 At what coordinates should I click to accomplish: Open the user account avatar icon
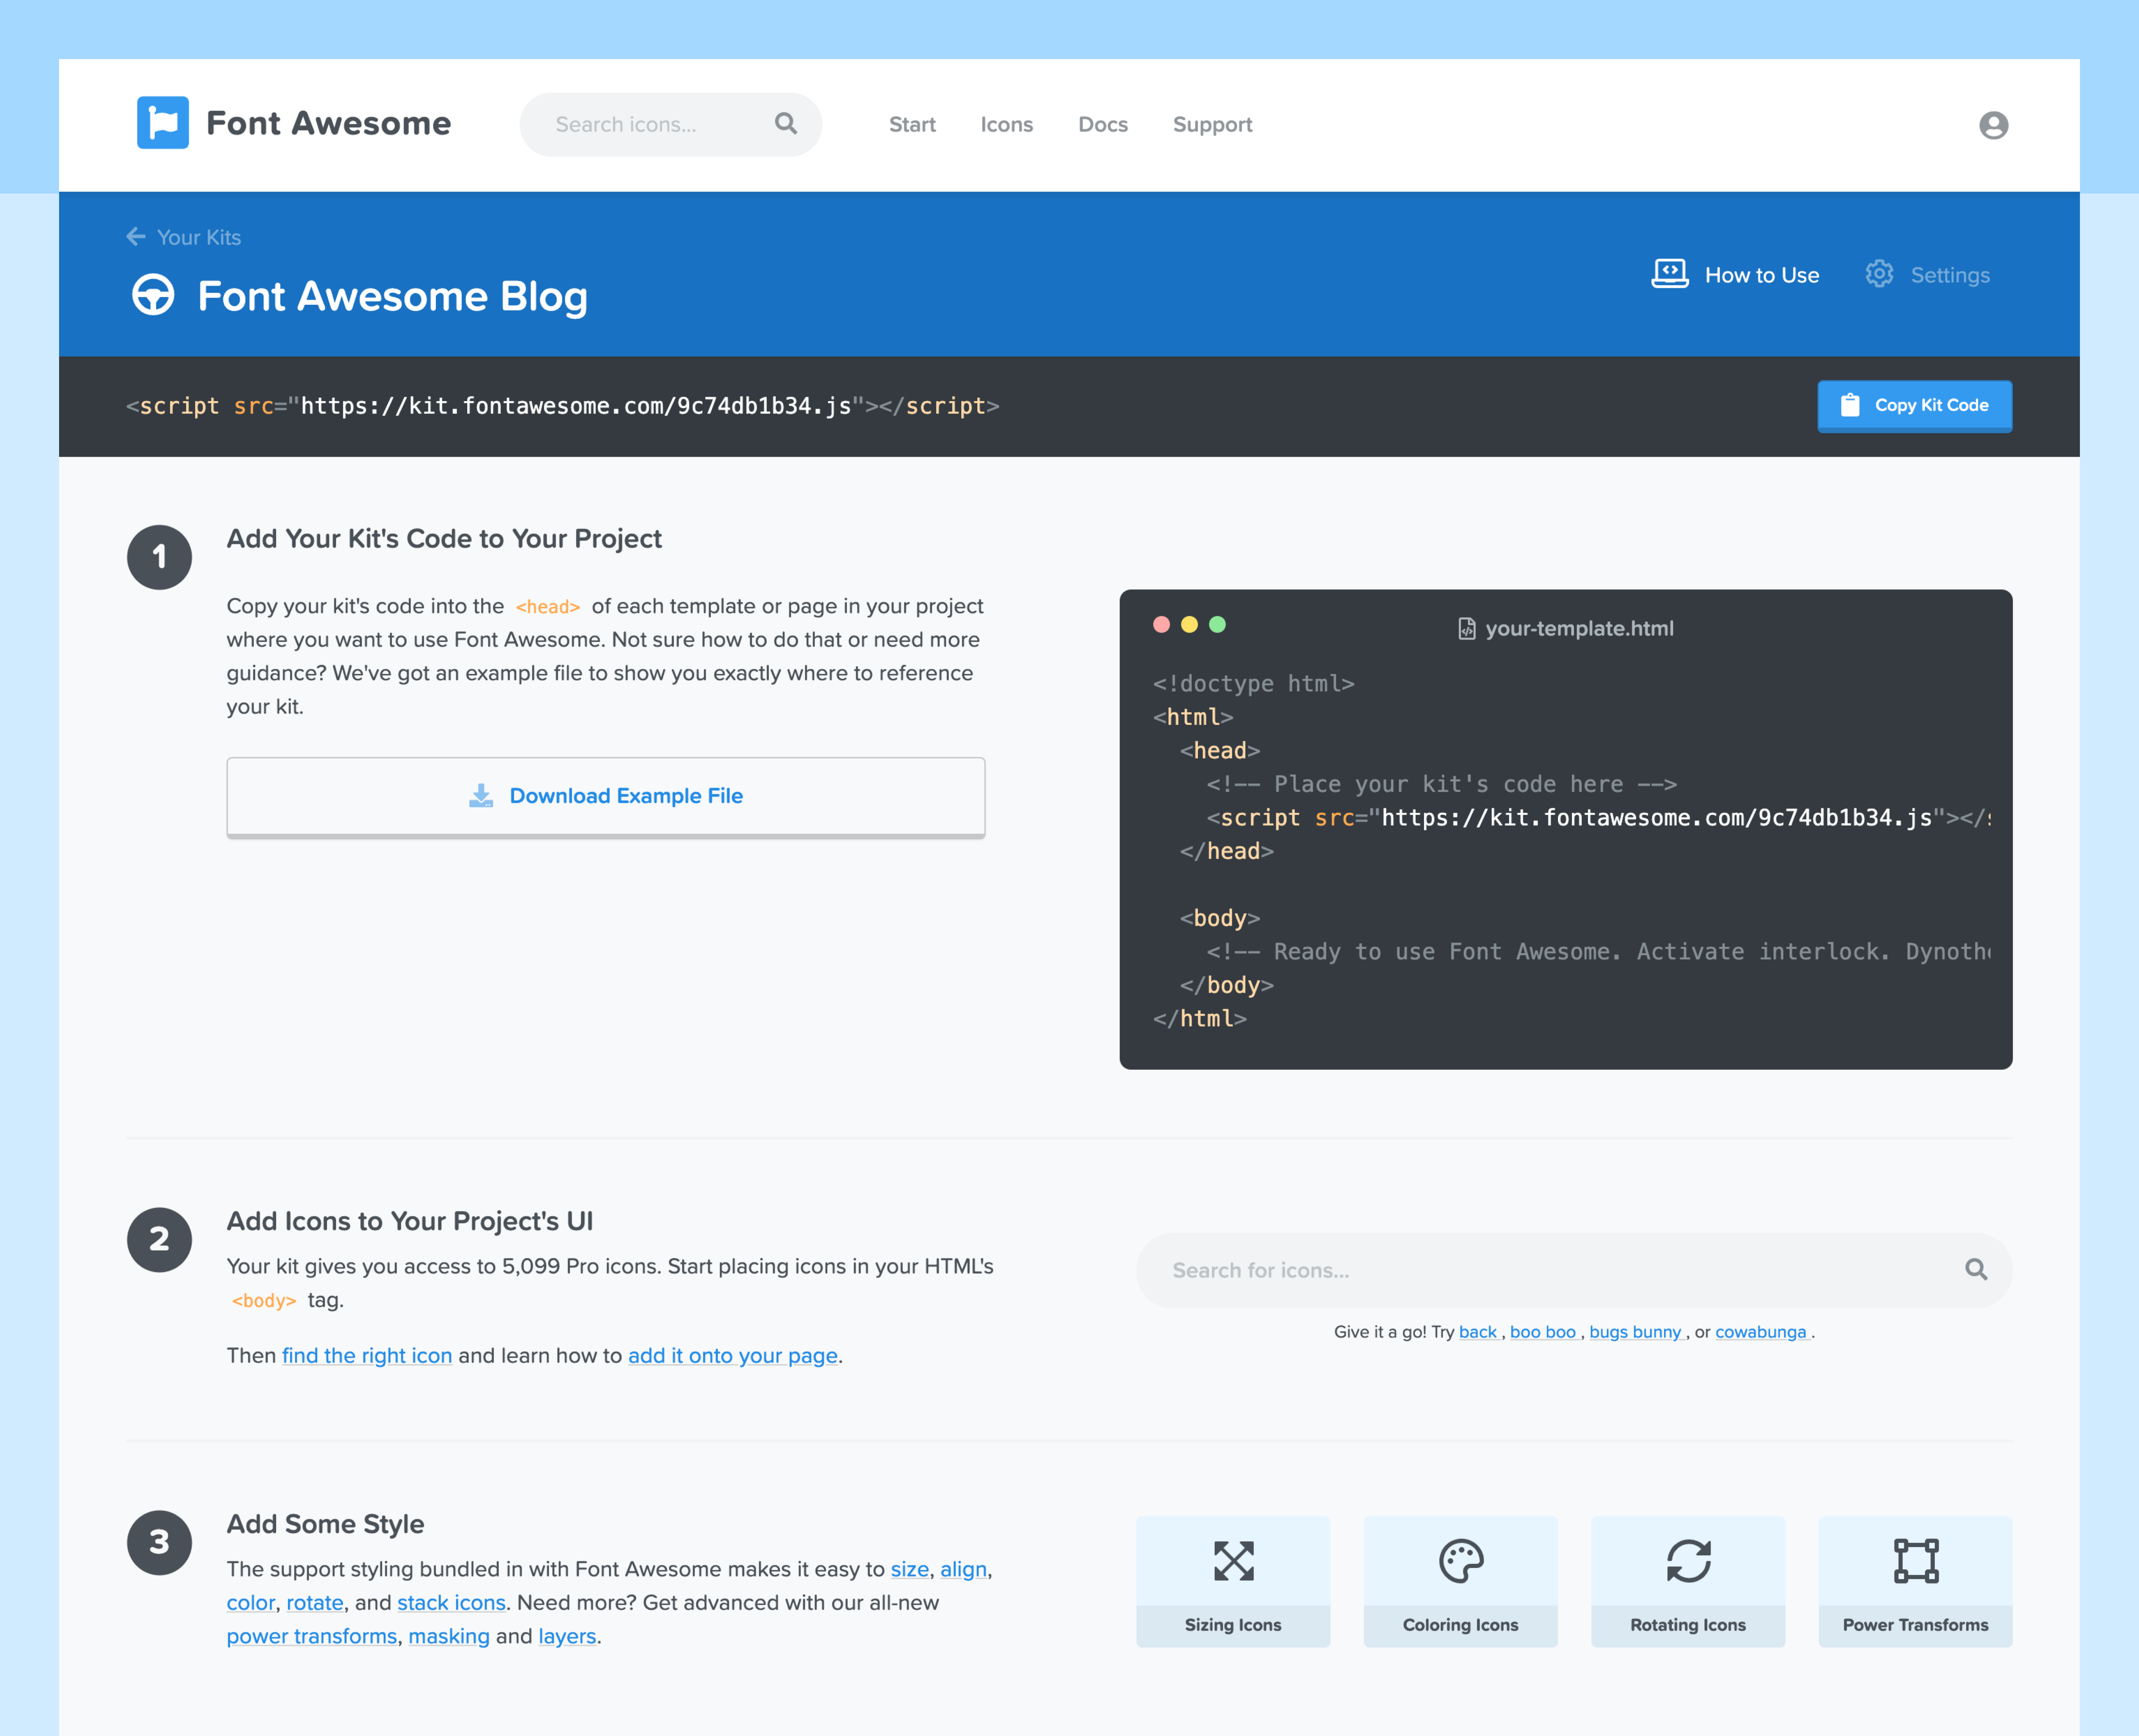(1993, 125)
